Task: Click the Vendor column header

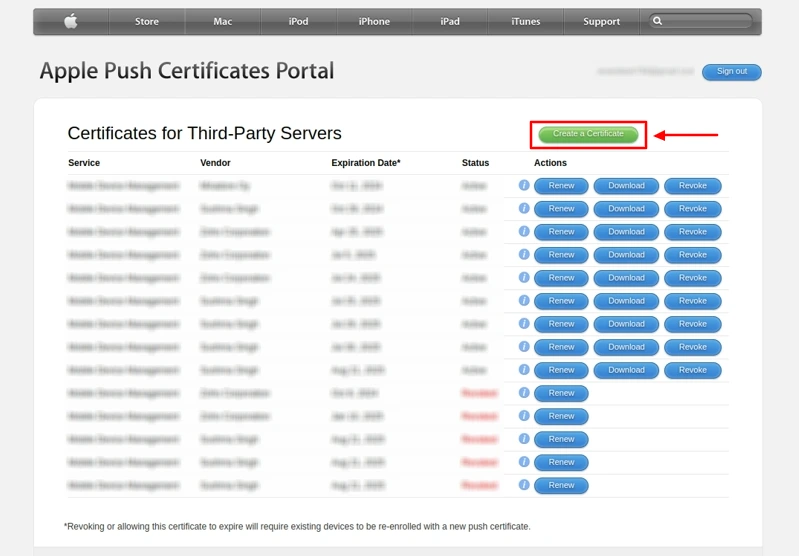Action: click(x=215, y=163)
